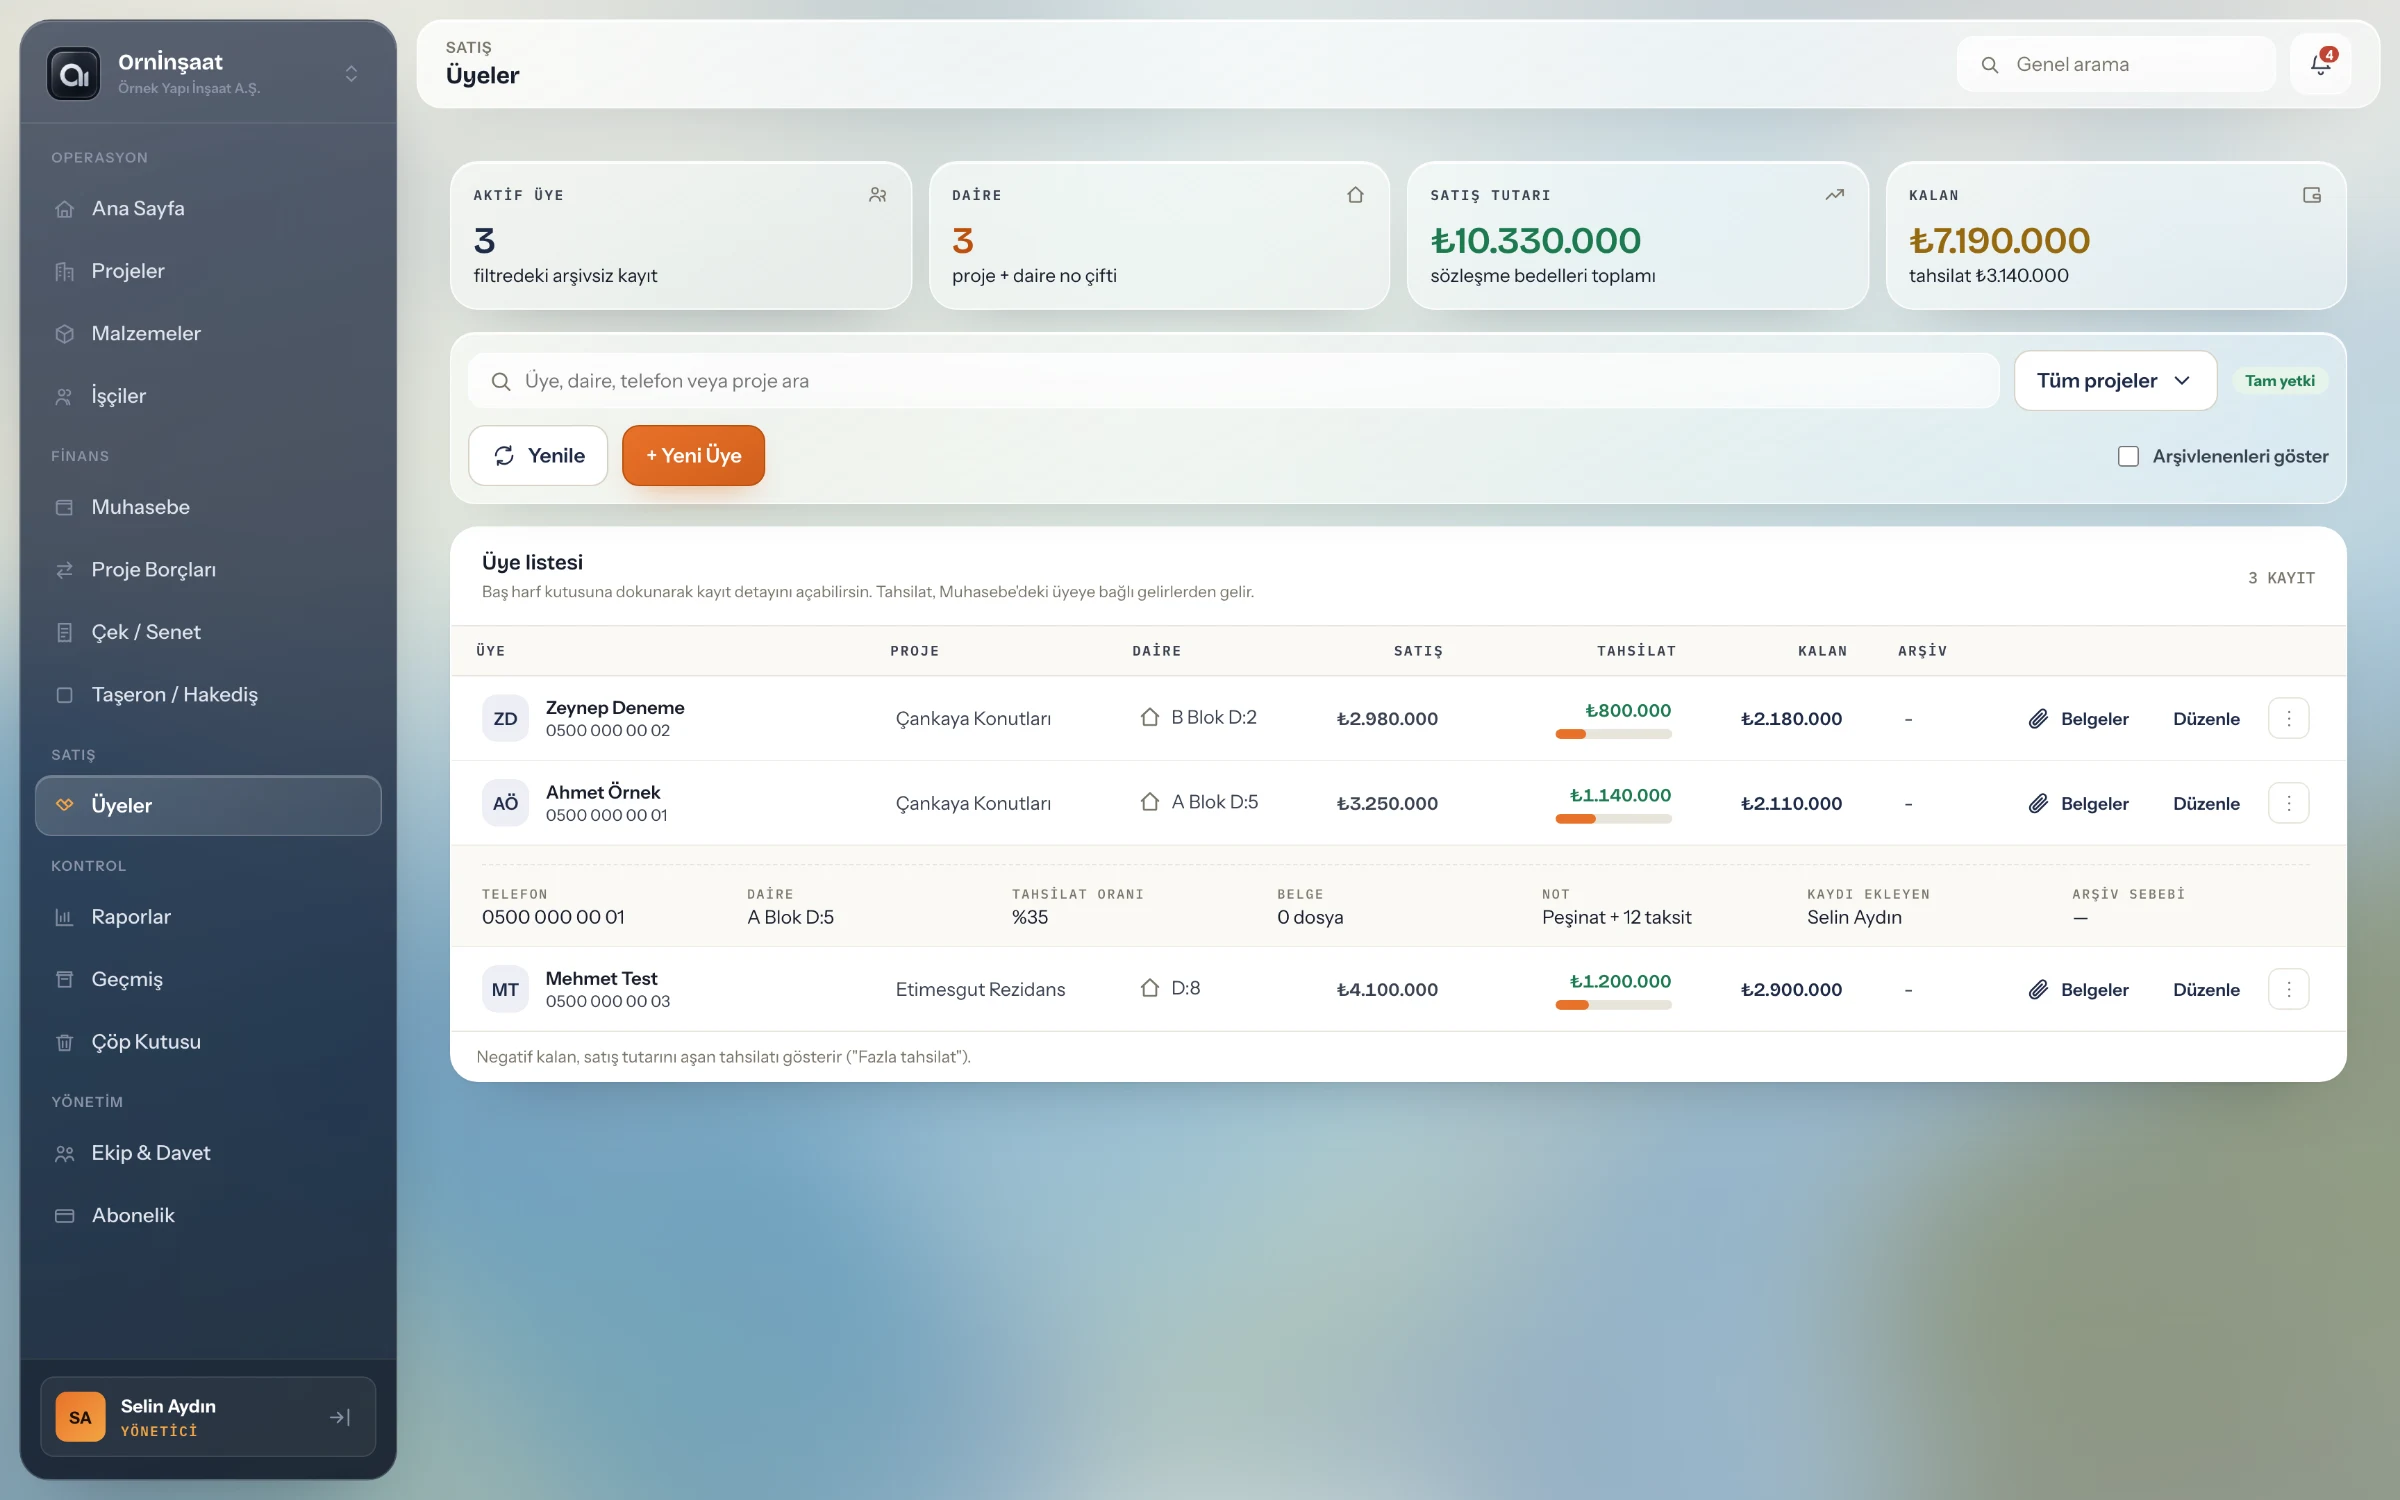This screenshot has width=2400, height=1500.
Task: Click the house icon next to B Blok D:2
Action: 1150,717
